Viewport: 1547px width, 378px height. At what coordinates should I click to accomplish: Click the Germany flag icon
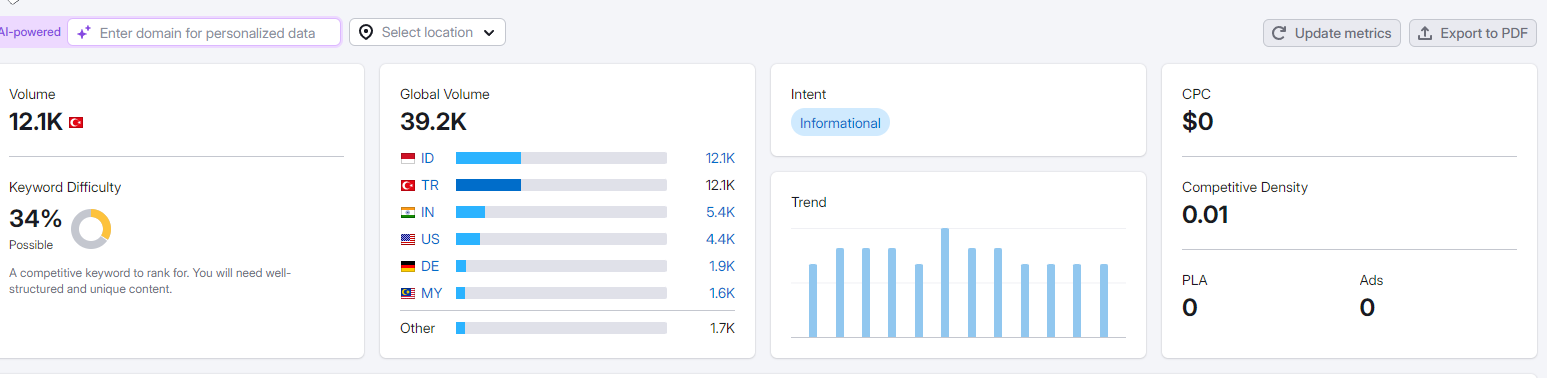coord(408,266)
